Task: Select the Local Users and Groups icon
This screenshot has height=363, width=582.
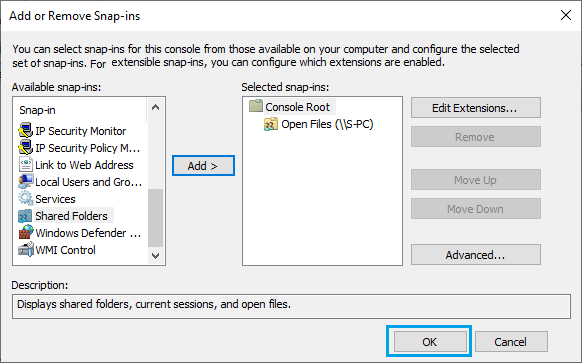Action: [x=26, y=182]
